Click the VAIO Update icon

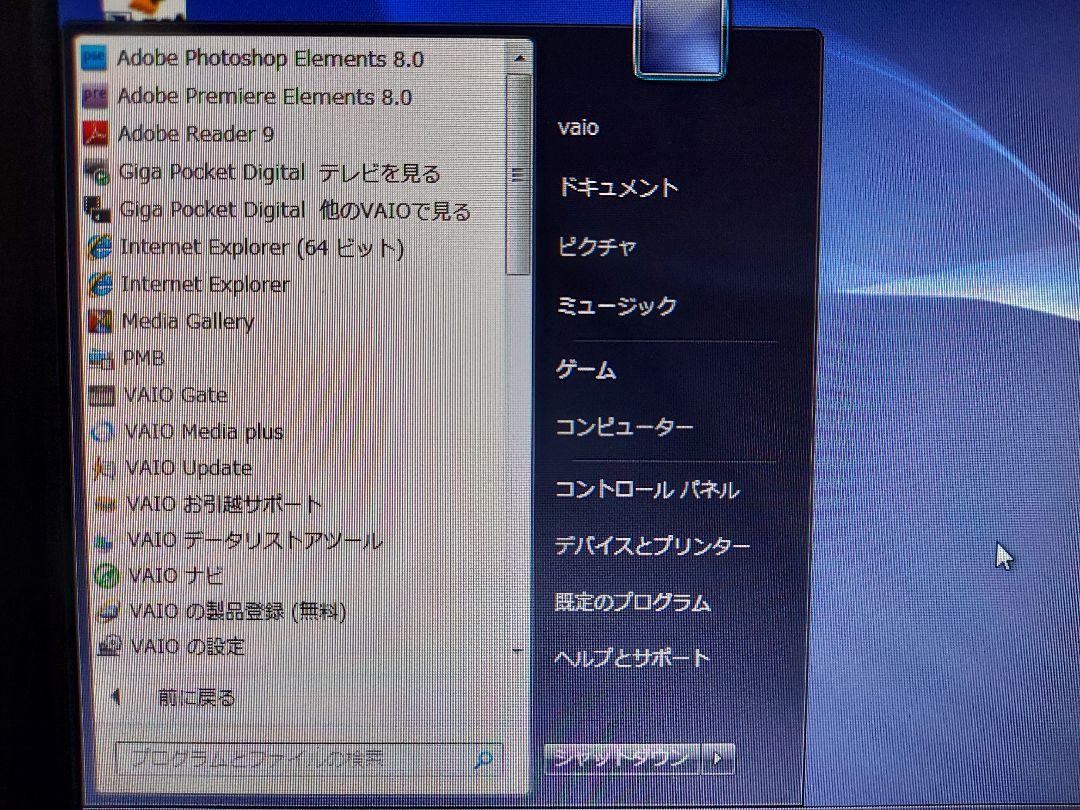click(x=103, y=468)
